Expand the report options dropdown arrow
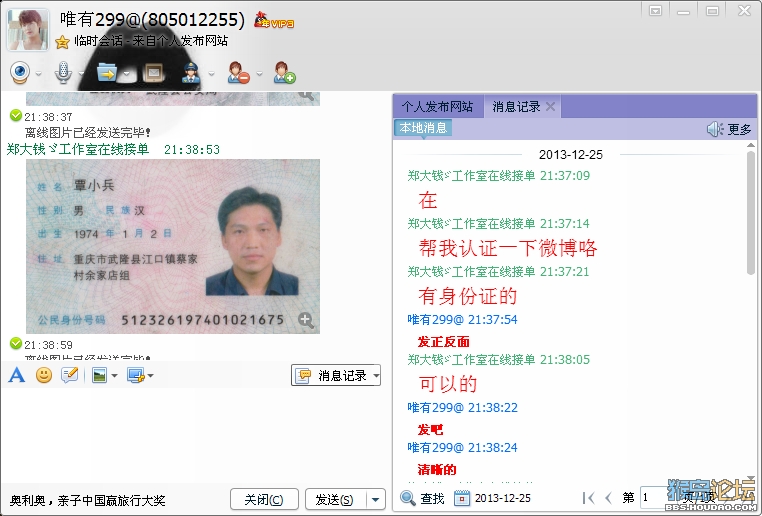762x516 pixels. [211, 74]
